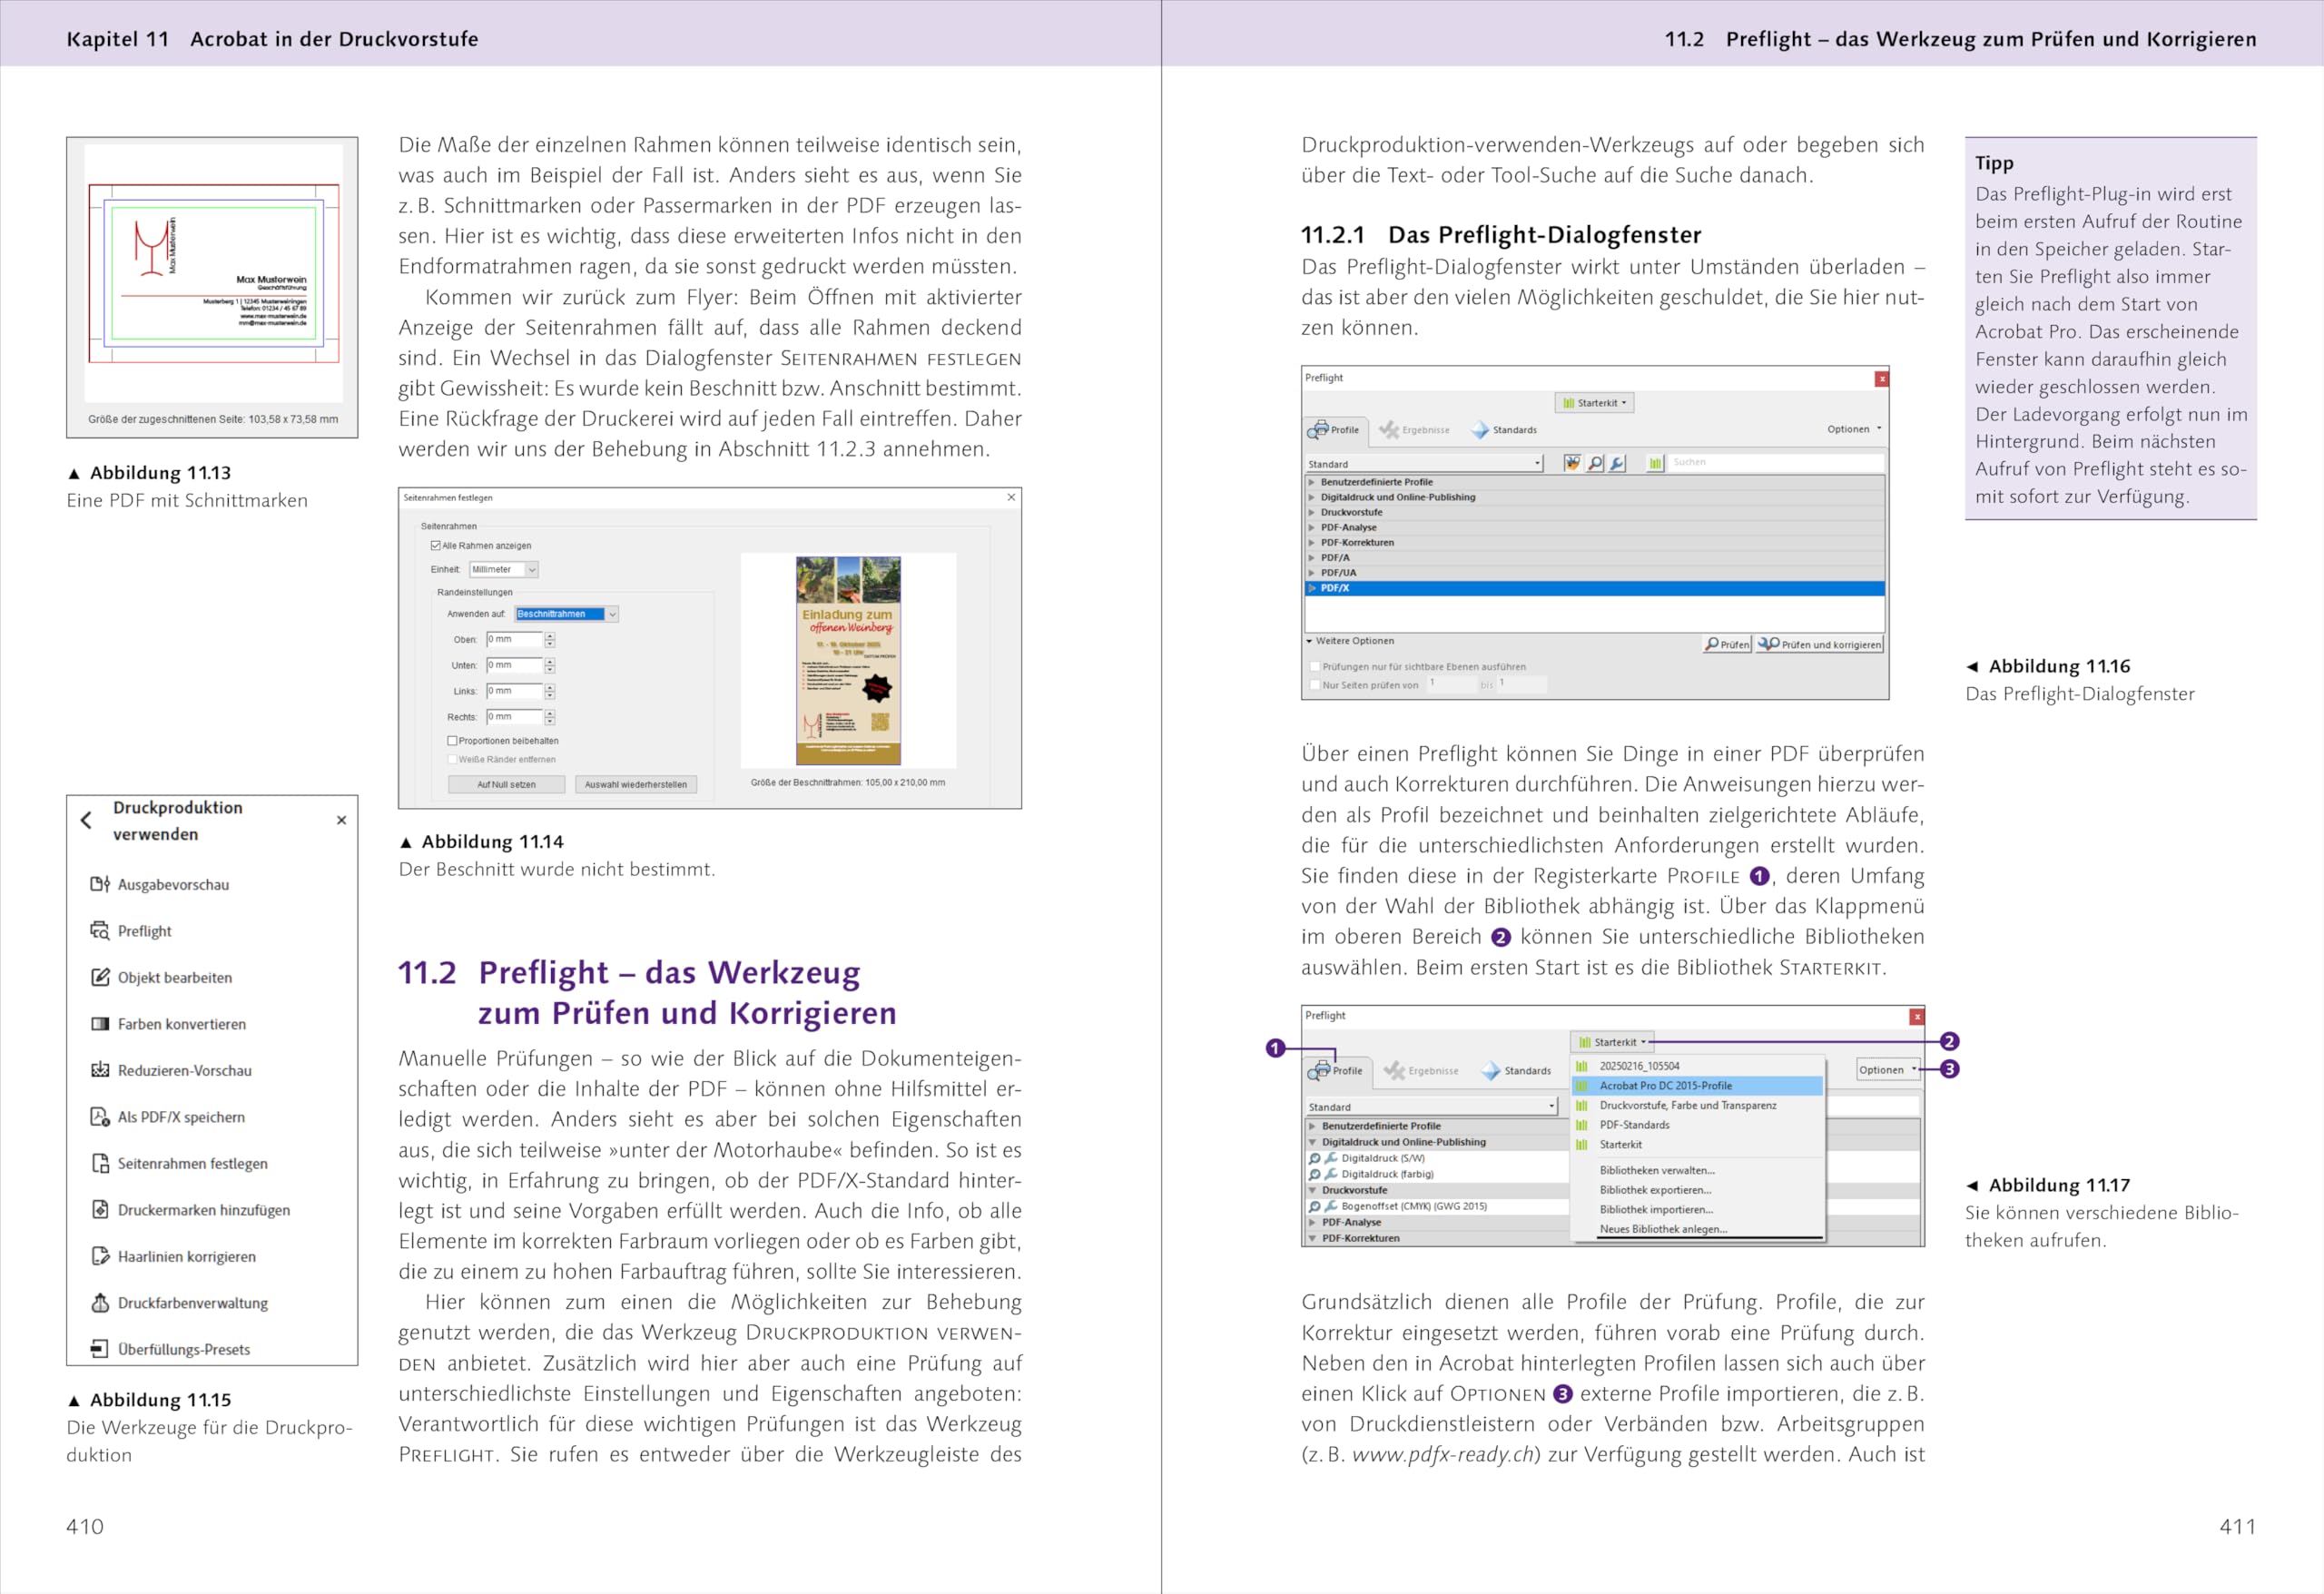Collapse Digitaldruck und Online-Publishing in Abbildung 11.17
Image resolution: width=2324 pixels, height=1594 pixels.
(1312, 1142)
